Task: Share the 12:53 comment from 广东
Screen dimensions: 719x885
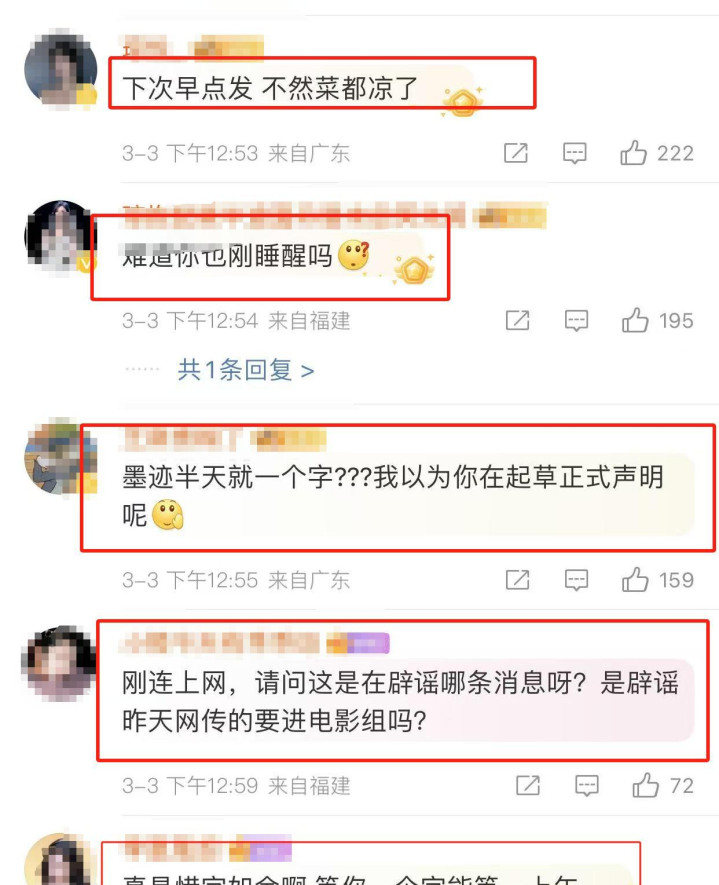Action: pyautogui.click(x=516, y=153)
